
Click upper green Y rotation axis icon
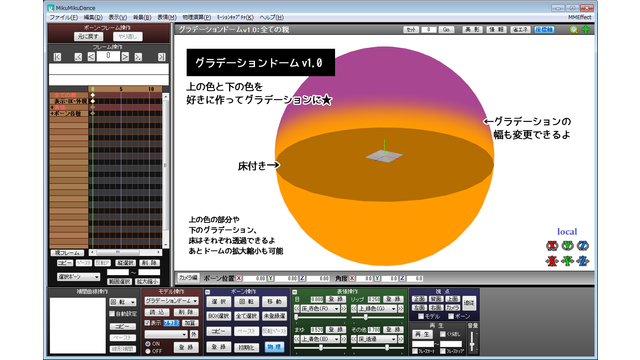pyautogui.click(x=567, y=245)
